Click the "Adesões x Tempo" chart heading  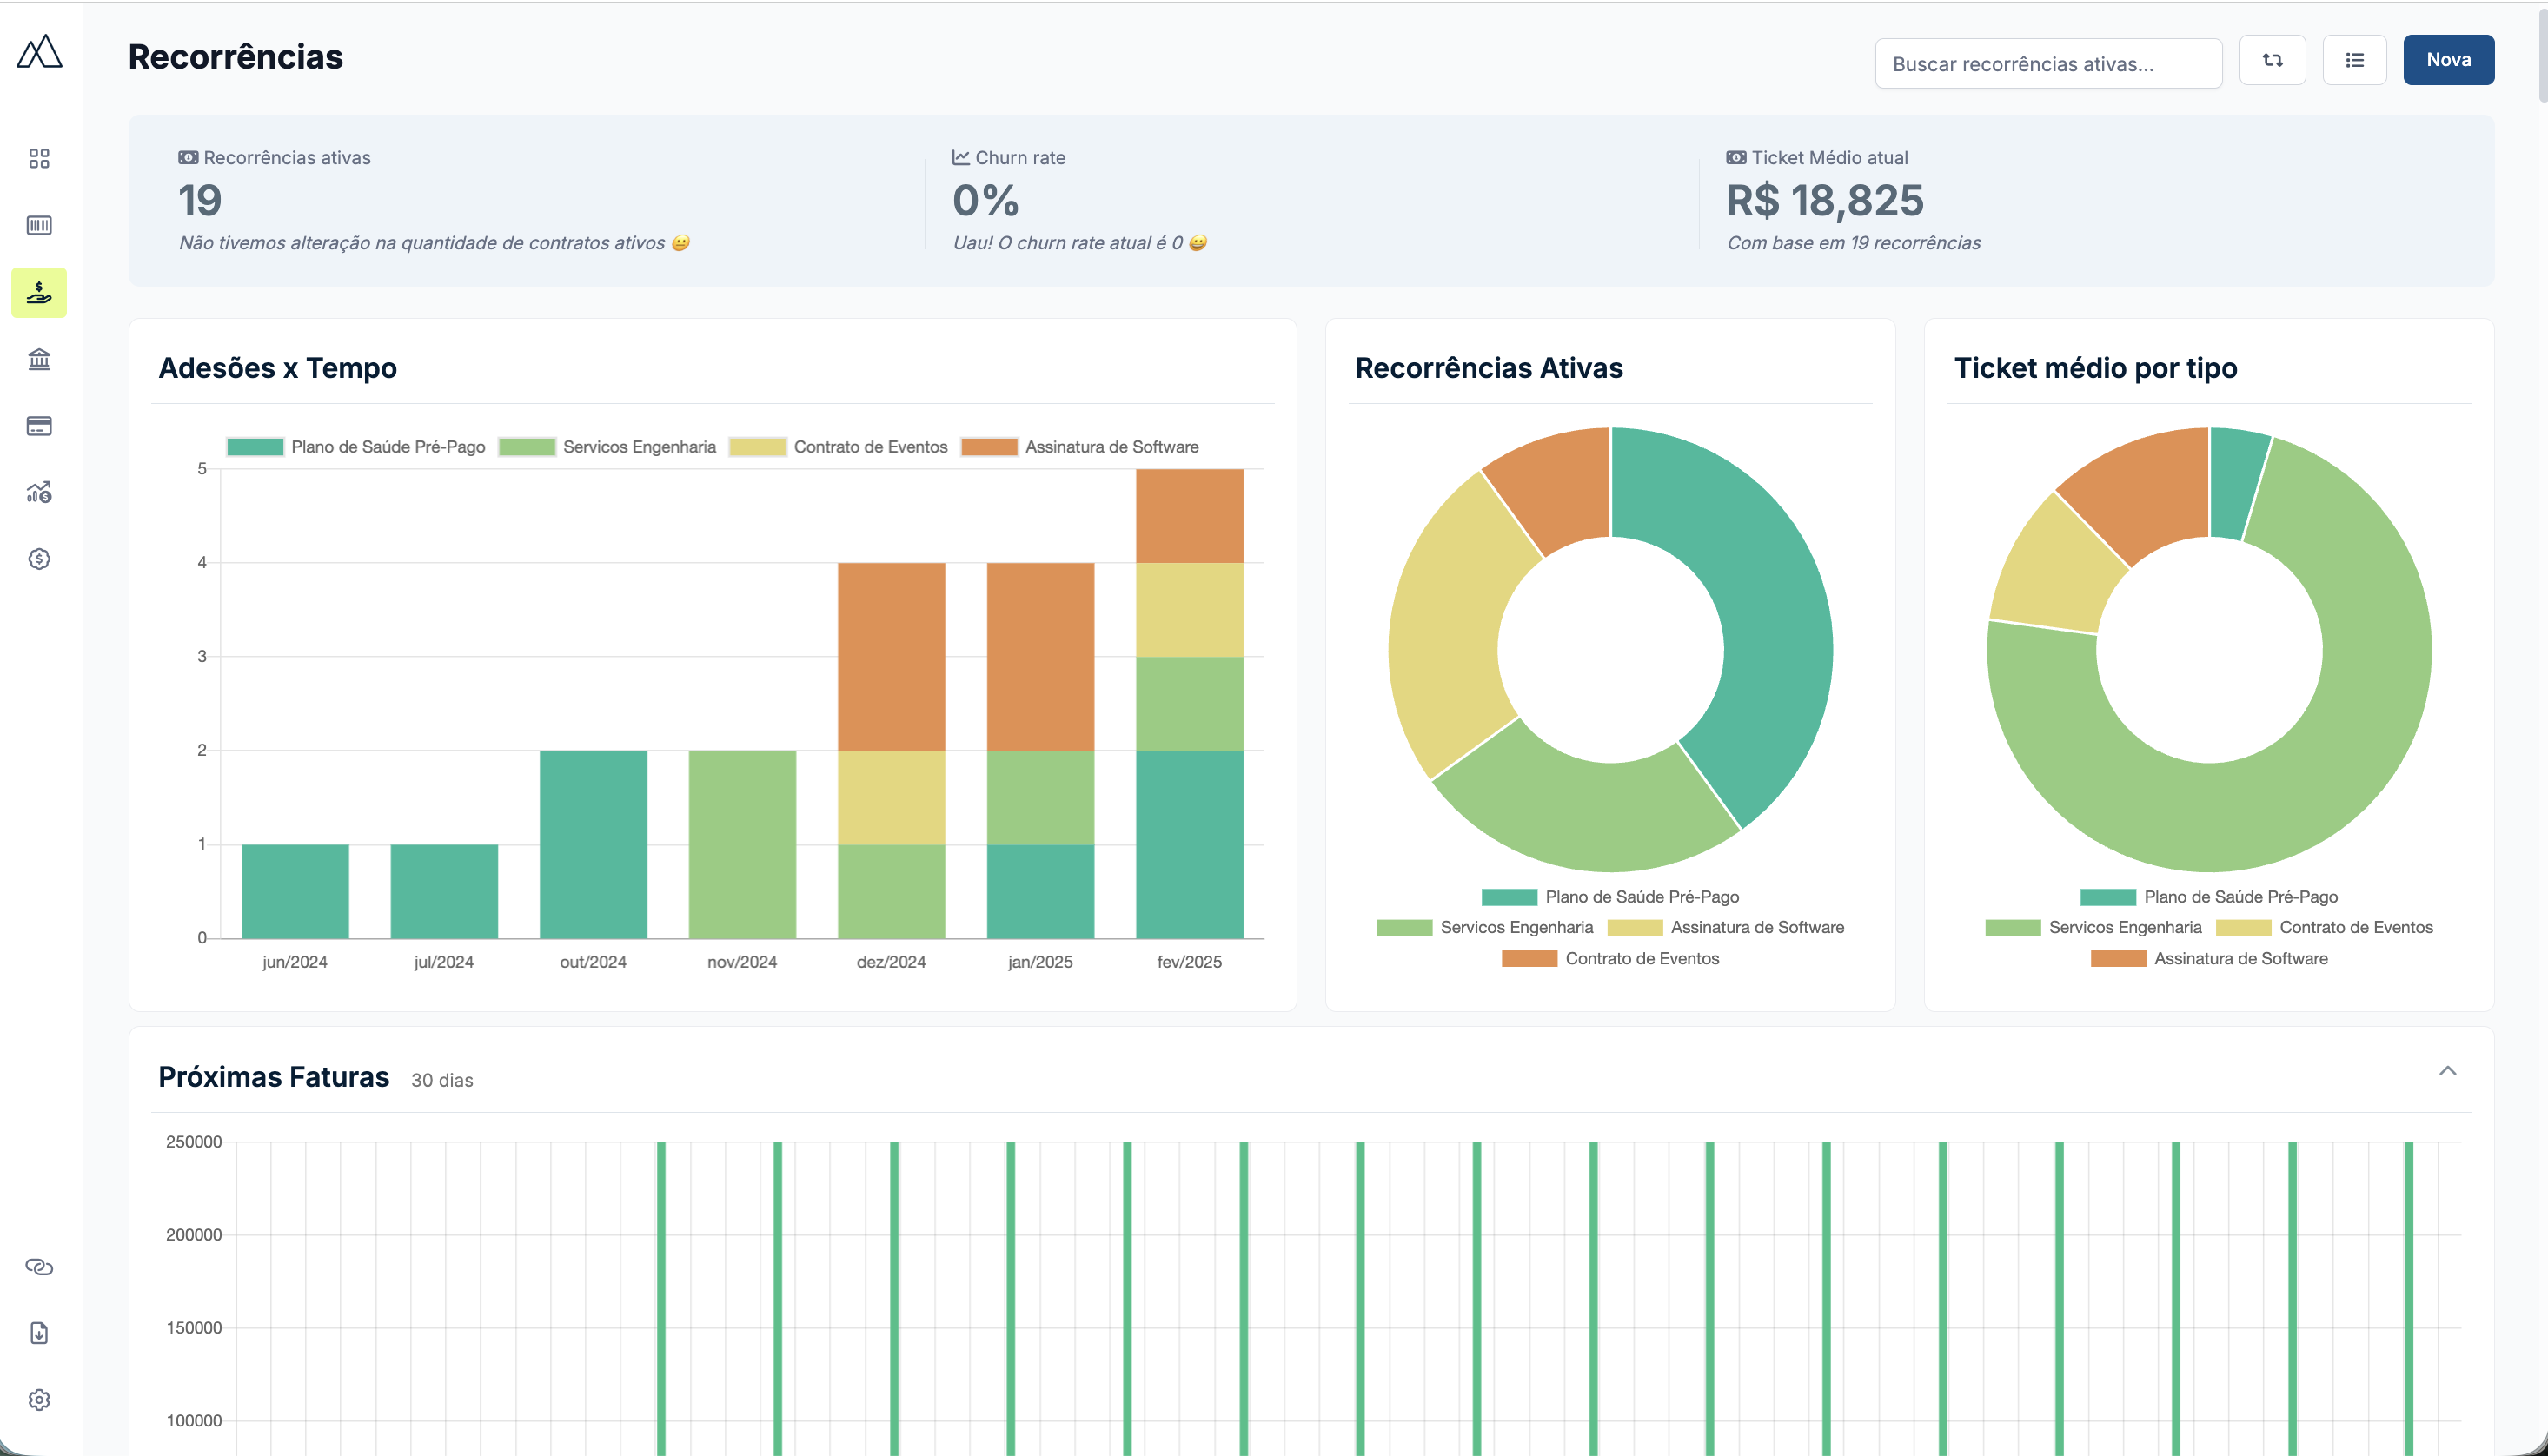278,368
